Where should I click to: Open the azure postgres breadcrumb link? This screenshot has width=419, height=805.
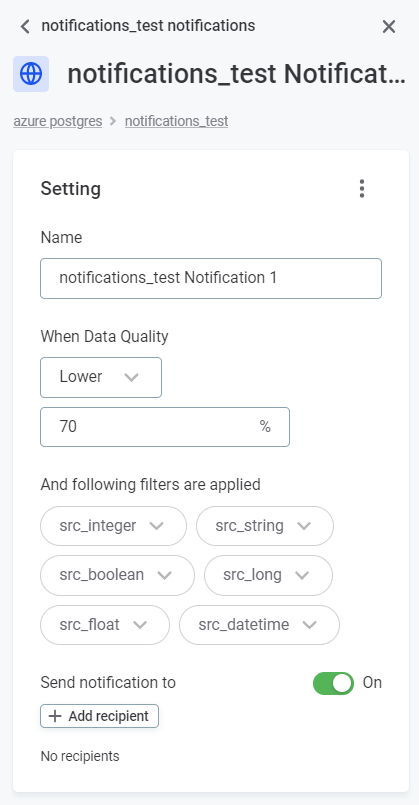coord(58,121)
